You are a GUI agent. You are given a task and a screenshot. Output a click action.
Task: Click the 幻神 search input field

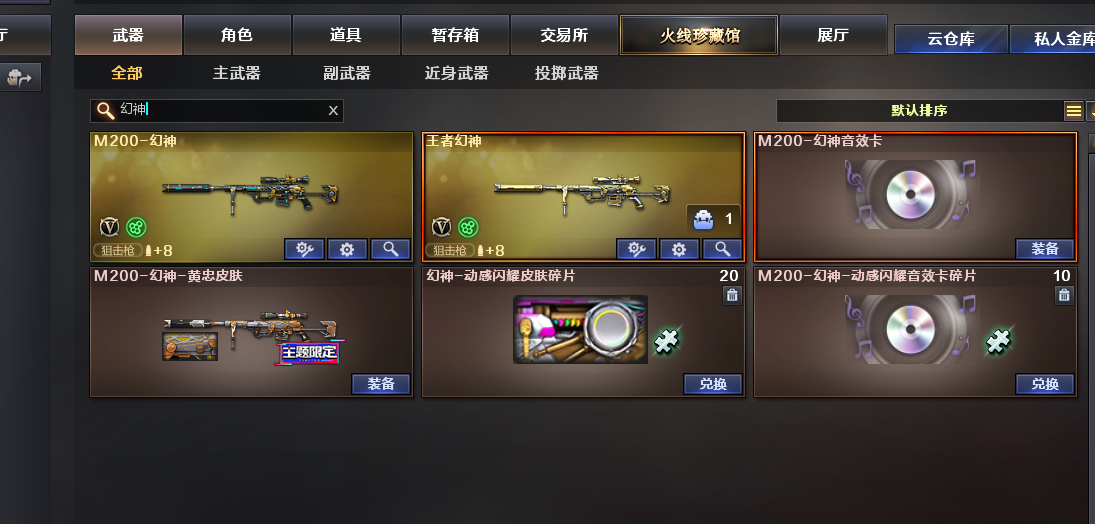[216, 110]
